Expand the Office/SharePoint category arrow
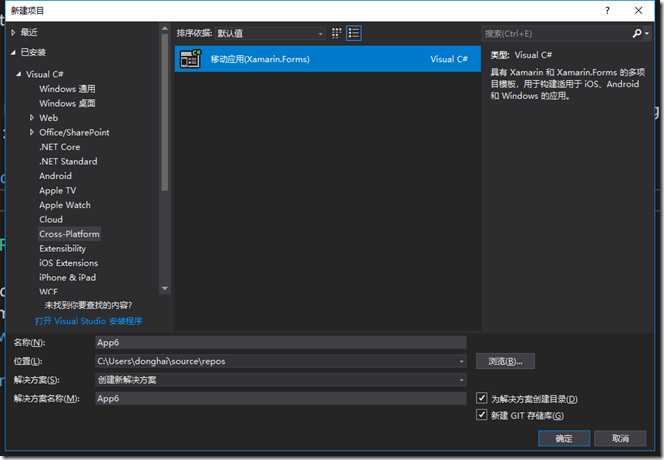This screenshot has height=460, width=664. (32, 132)
